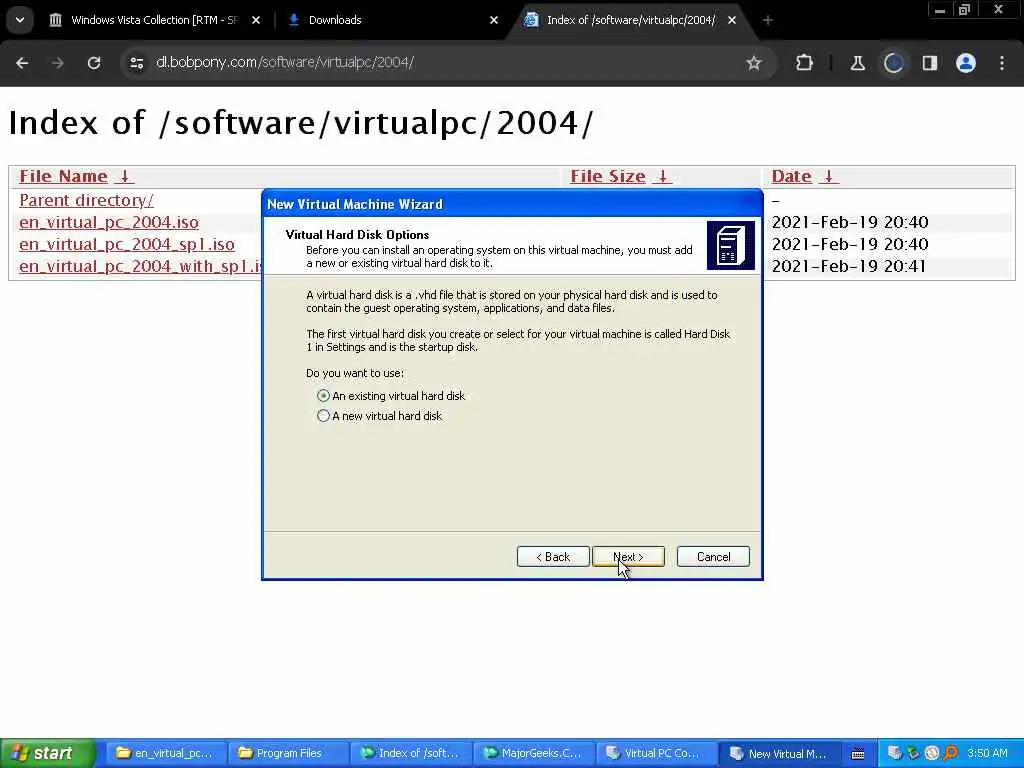Open Chrome labs flask icon
Screen dimensions: 1024x768
click(857, 63)
